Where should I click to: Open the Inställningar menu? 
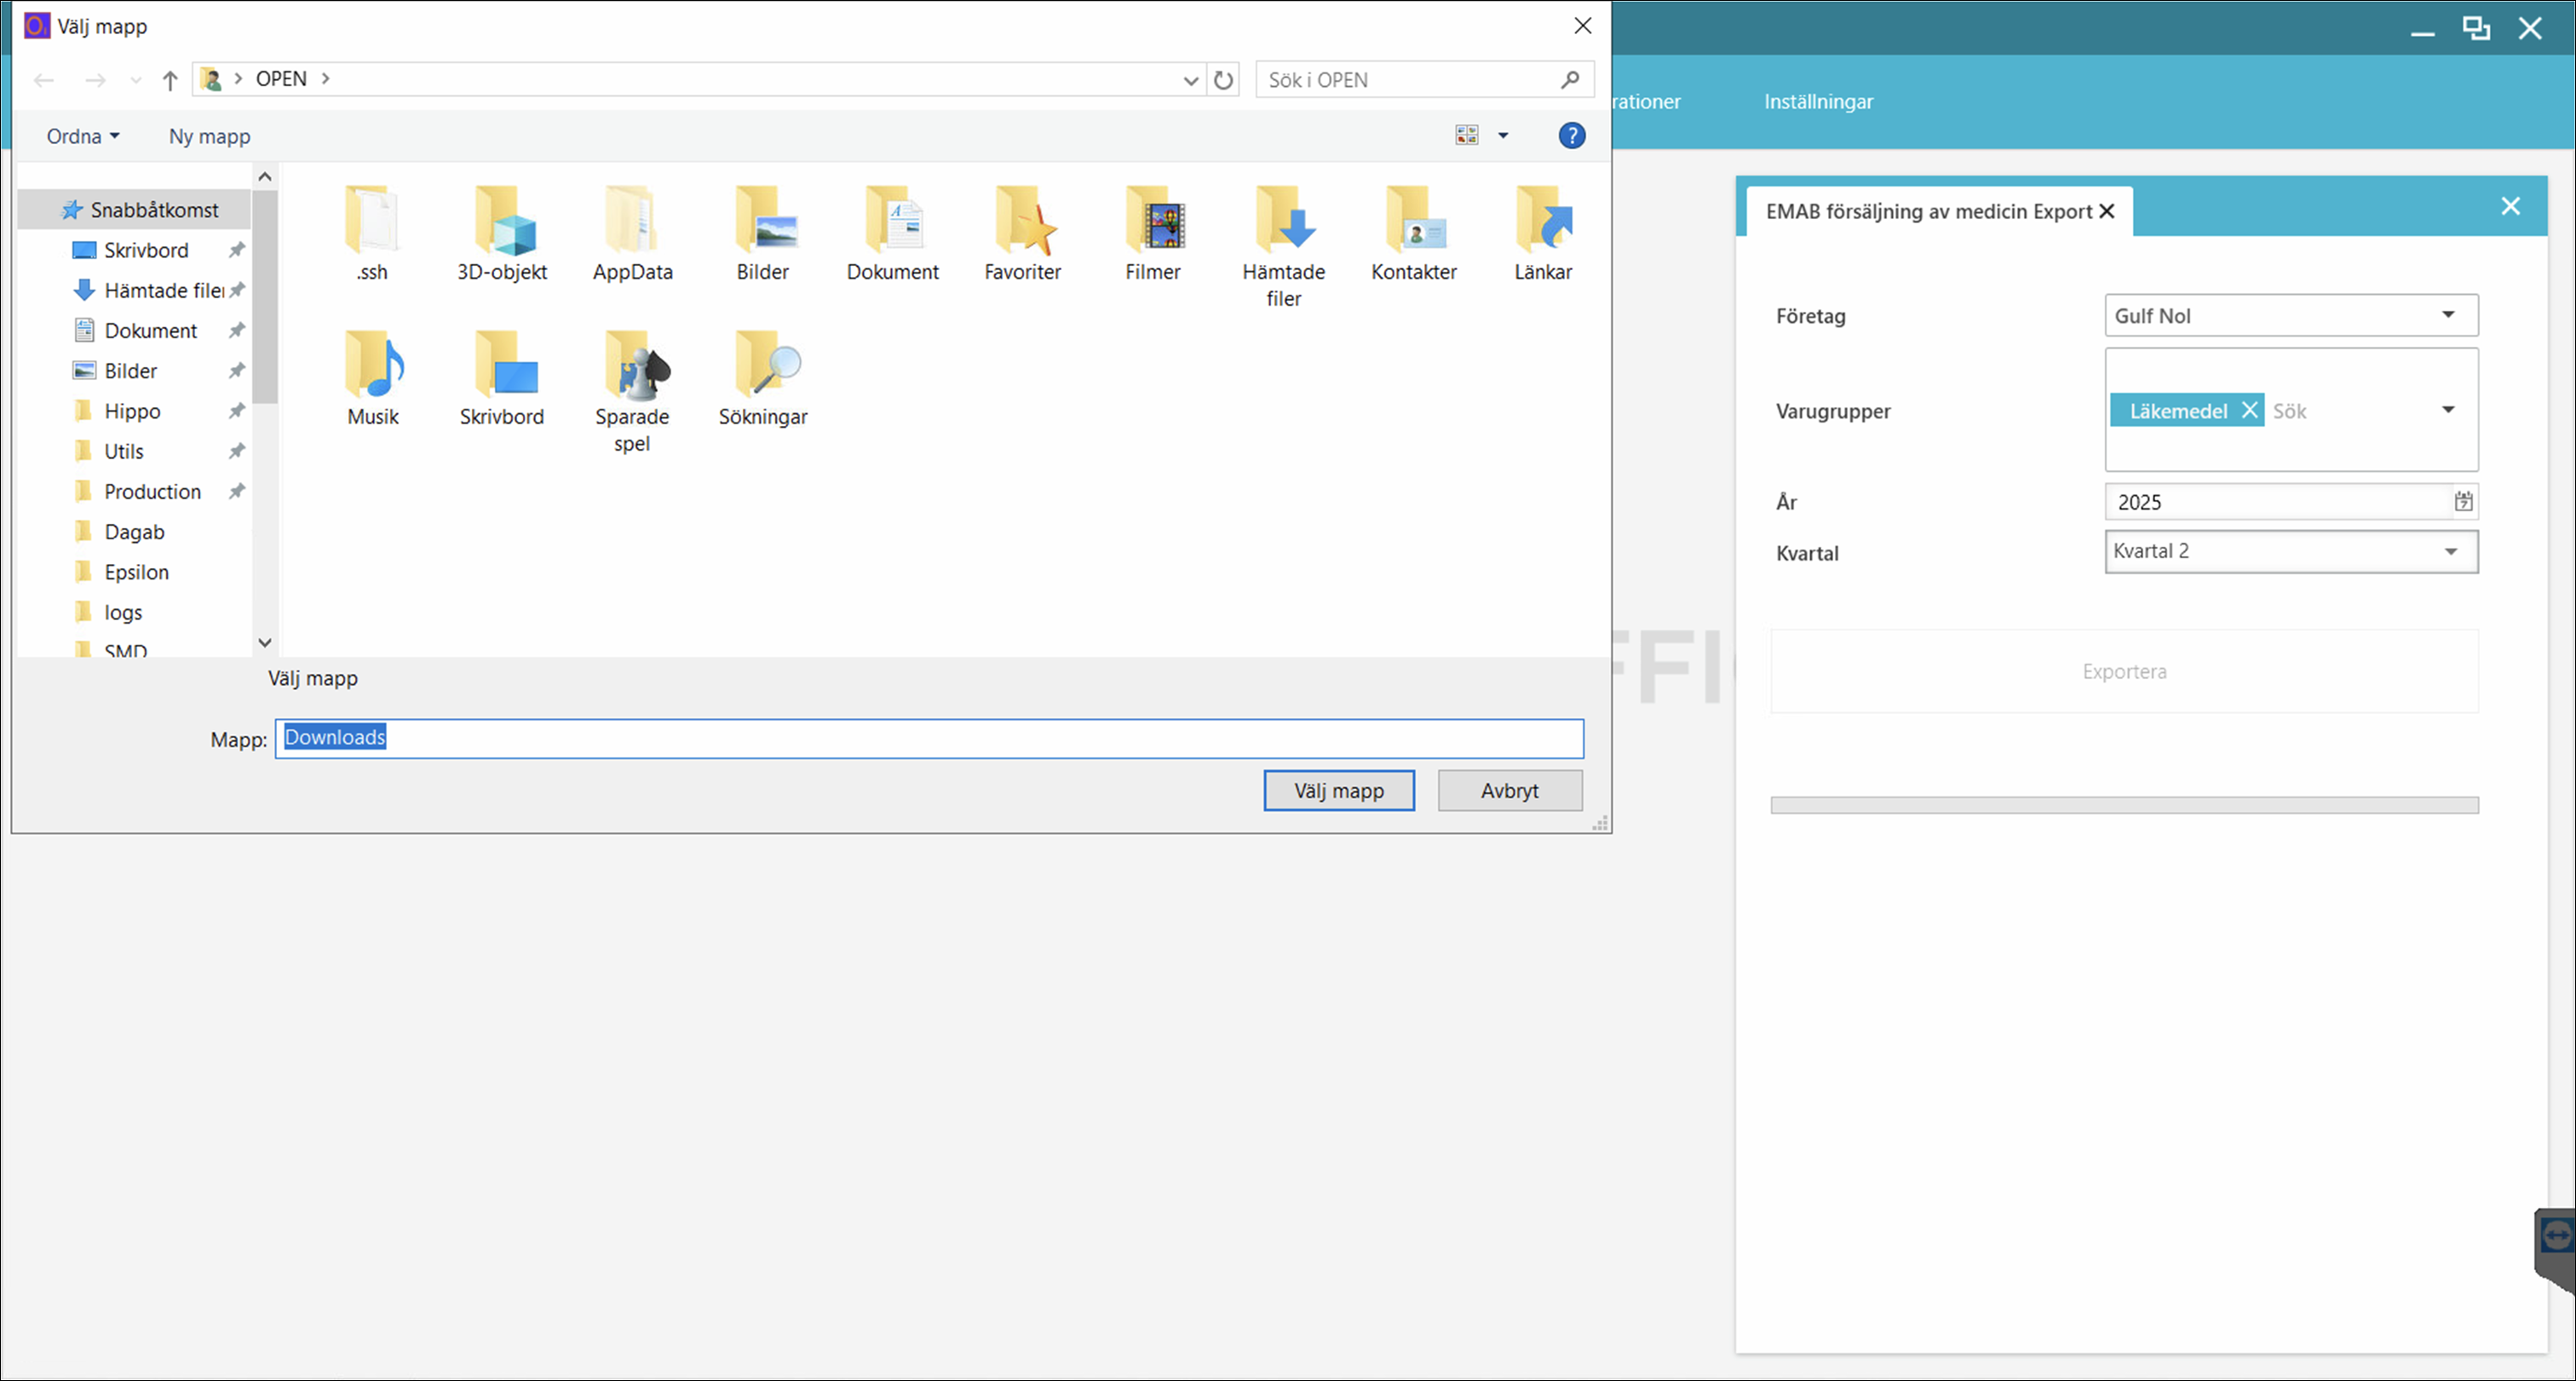tap(1818, 102)
